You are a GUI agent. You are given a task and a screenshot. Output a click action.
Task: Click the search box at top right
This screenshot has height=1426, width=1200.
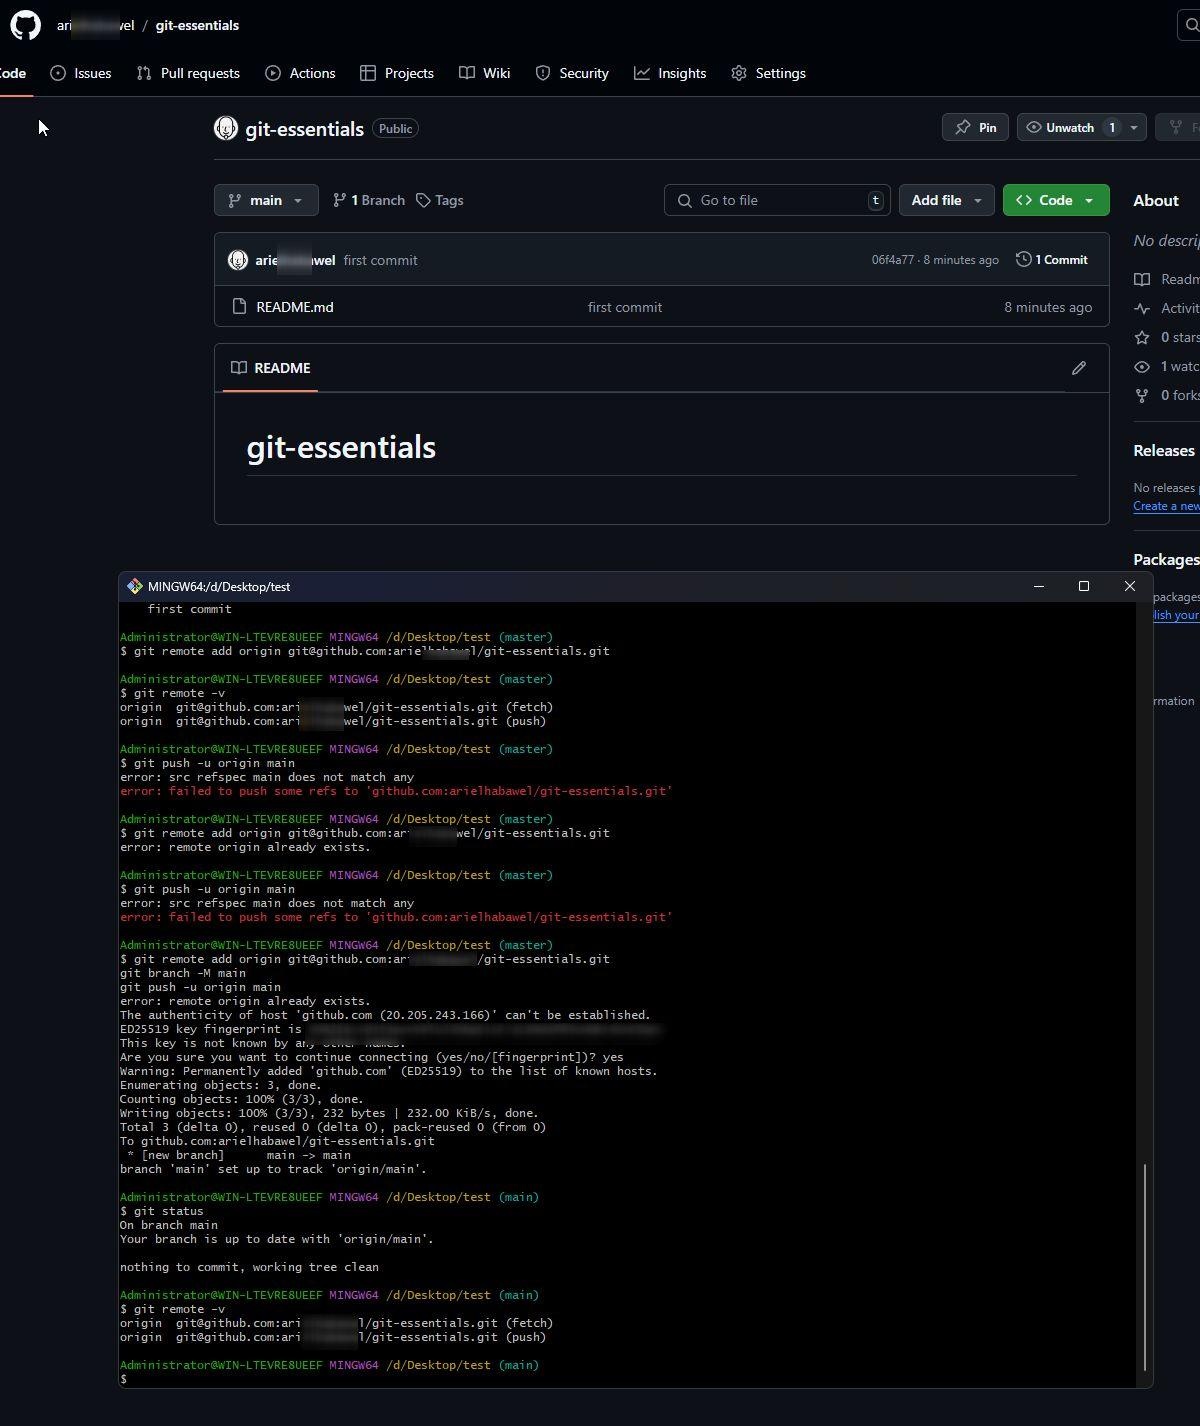[x=1189, y=25]
